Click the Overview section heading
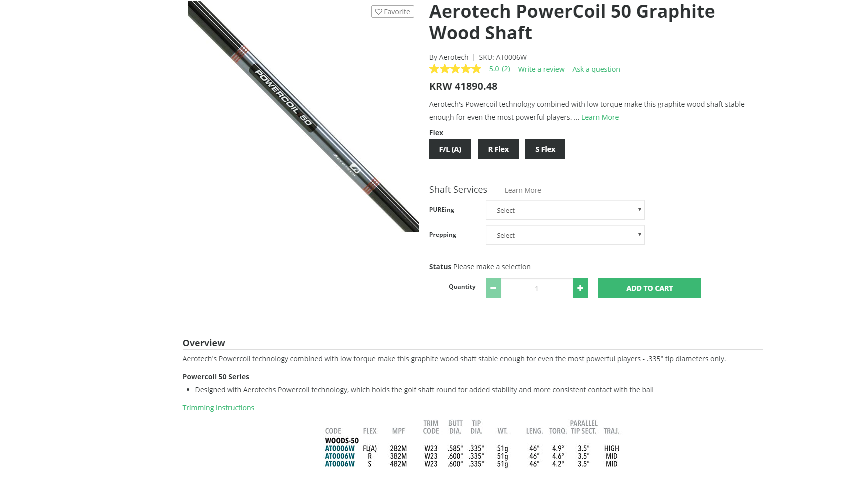This screenshot has height=481, width=862. [204, 342]
